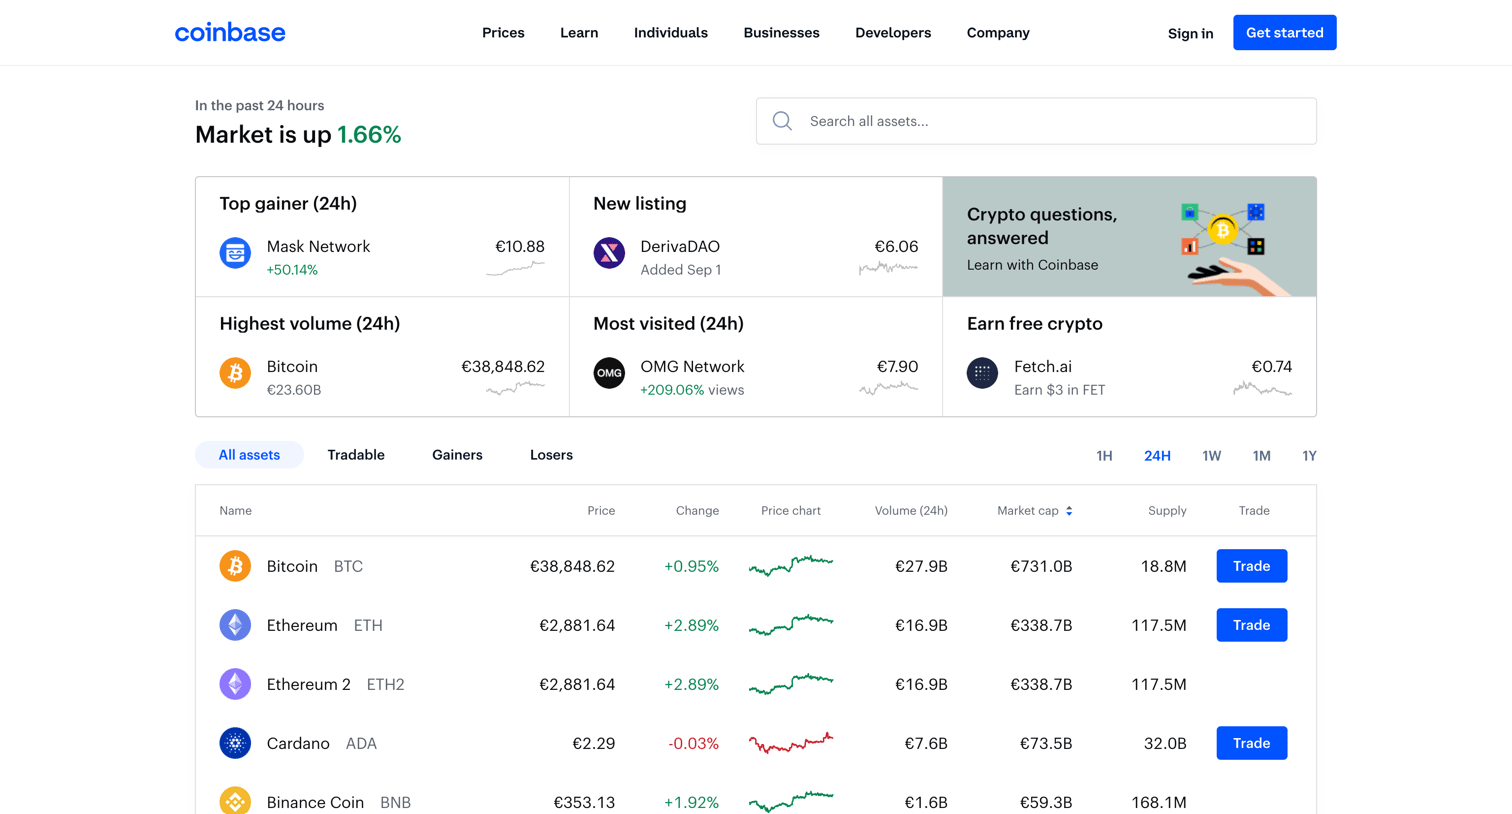
Task: Switch time range to 1M
Action: click(1261, 456)
